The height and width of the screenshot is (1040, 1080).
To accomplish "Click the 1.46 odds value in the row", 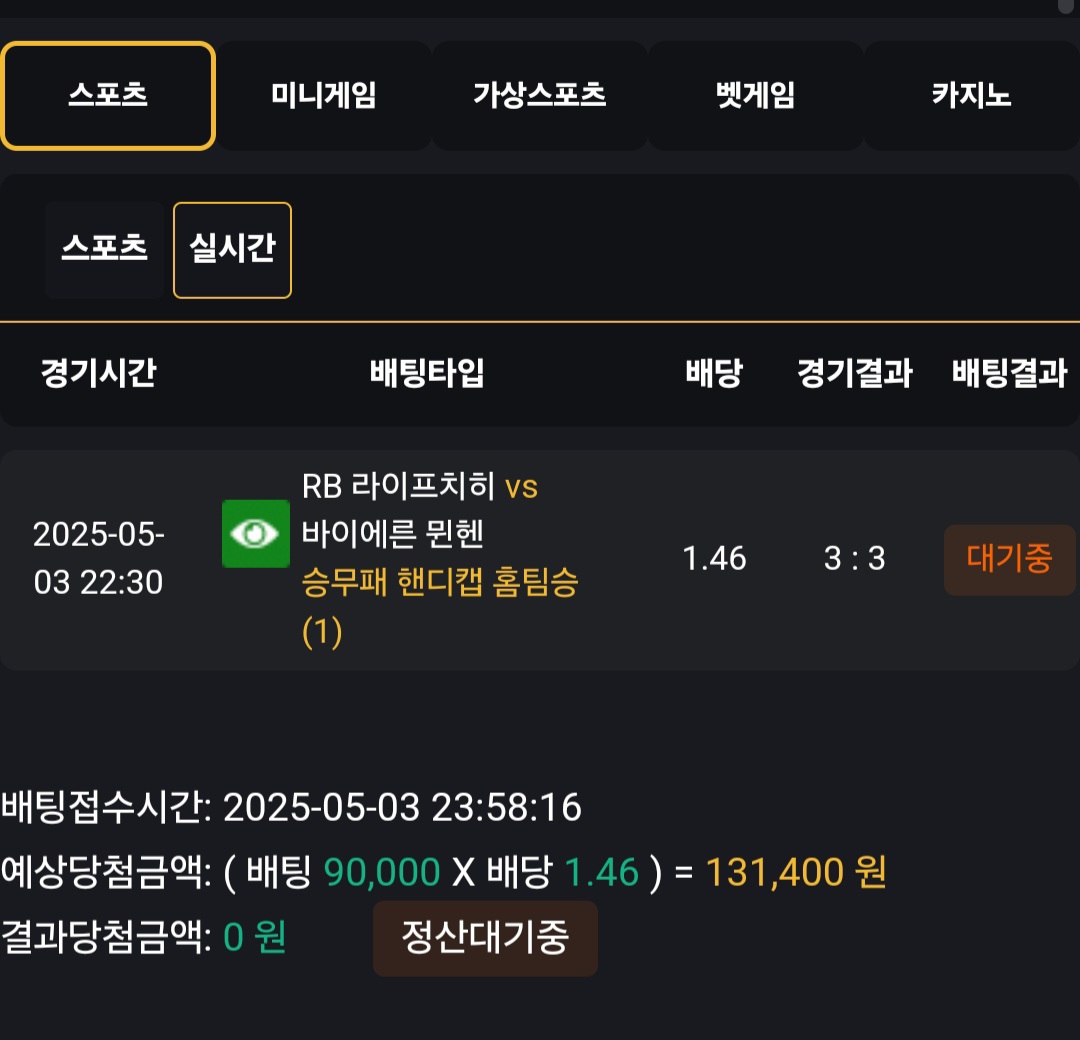I will (x=714, y=559).
